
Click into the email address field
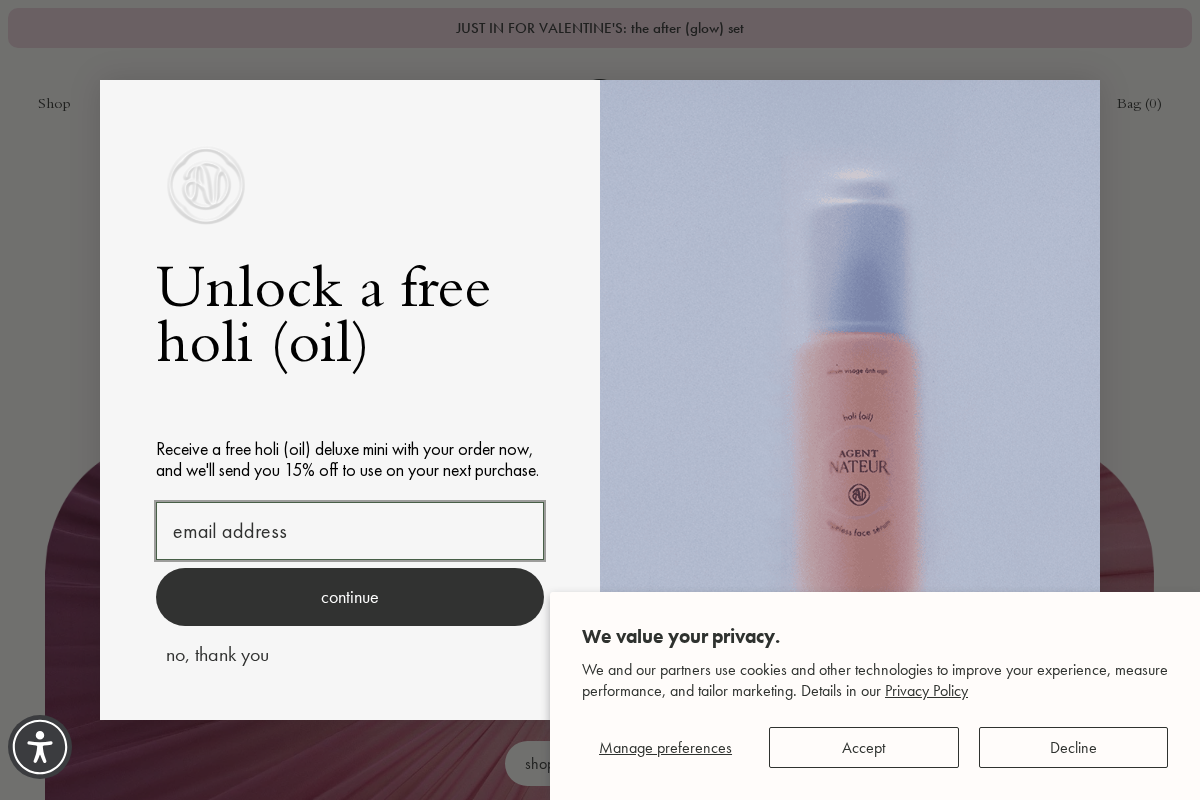click(350, 531)
